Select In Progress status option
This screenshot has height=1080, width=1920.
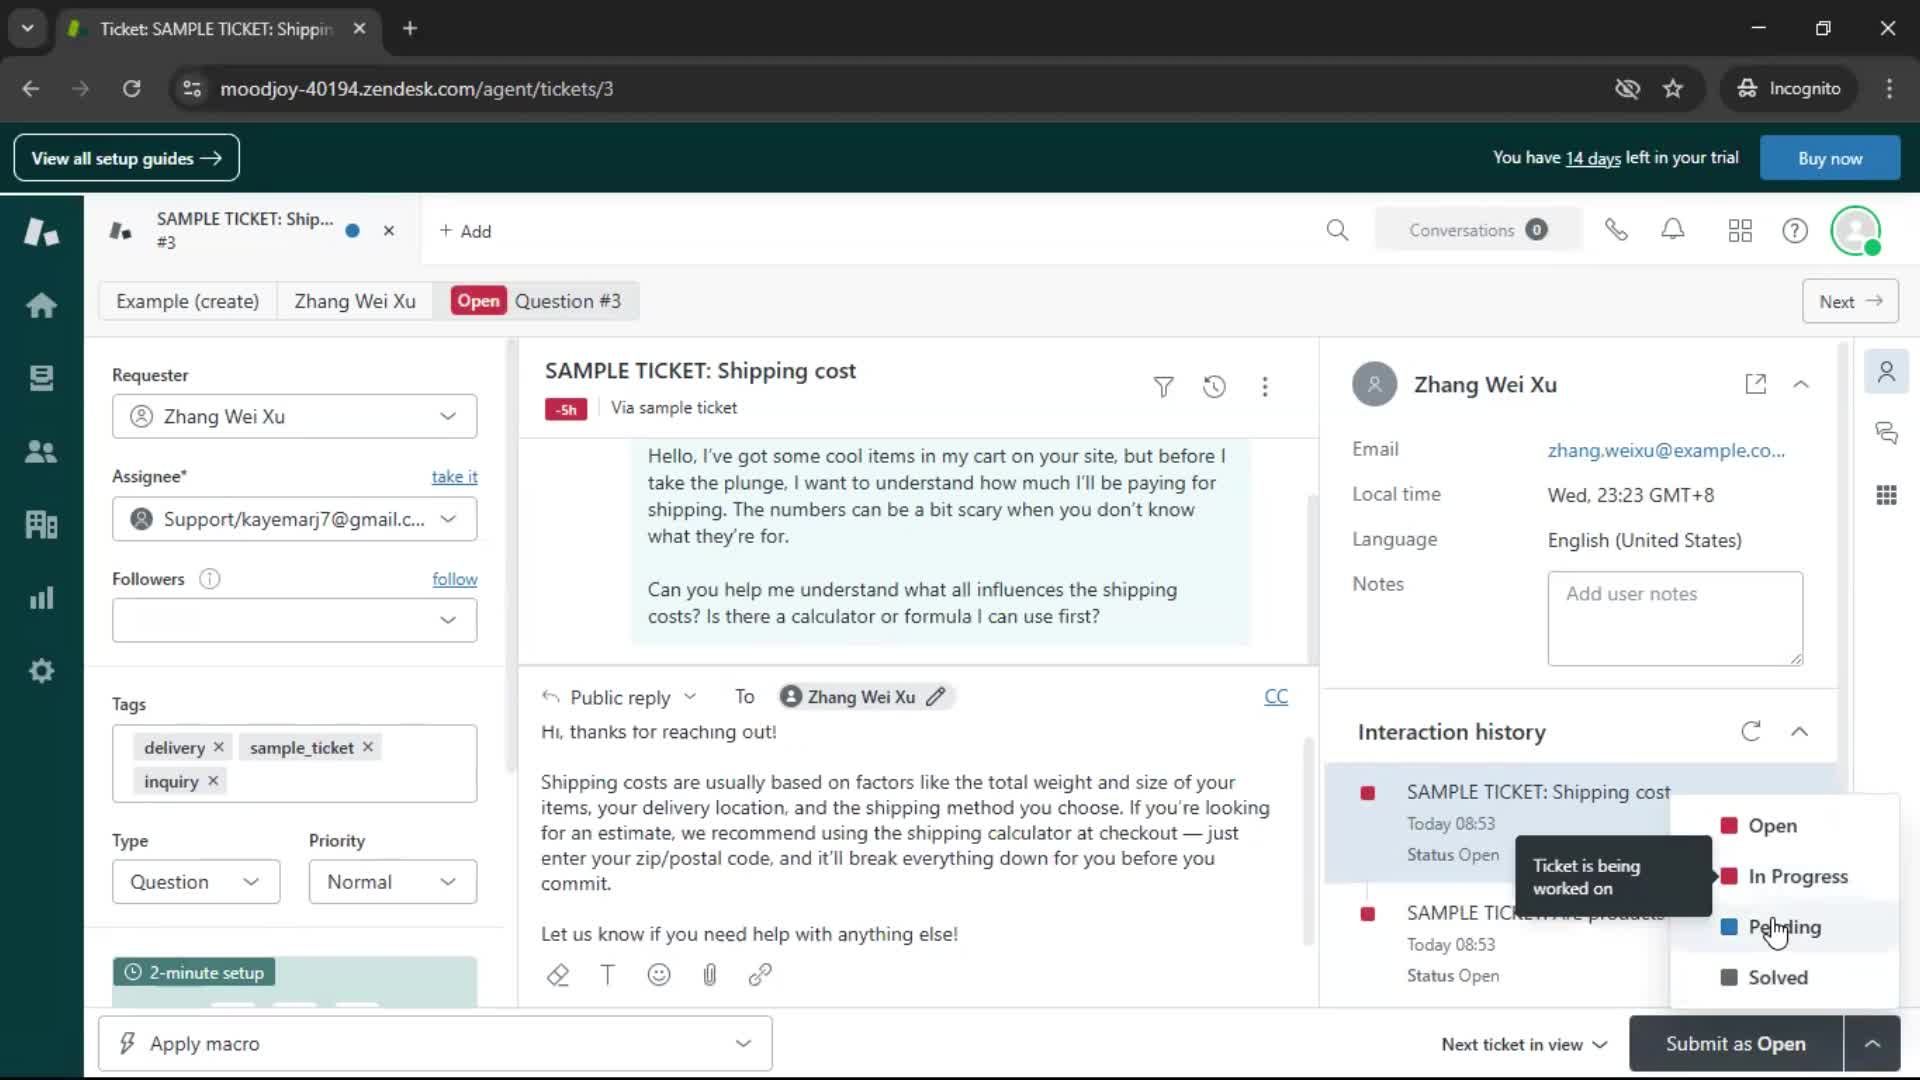click(1784, 877)
